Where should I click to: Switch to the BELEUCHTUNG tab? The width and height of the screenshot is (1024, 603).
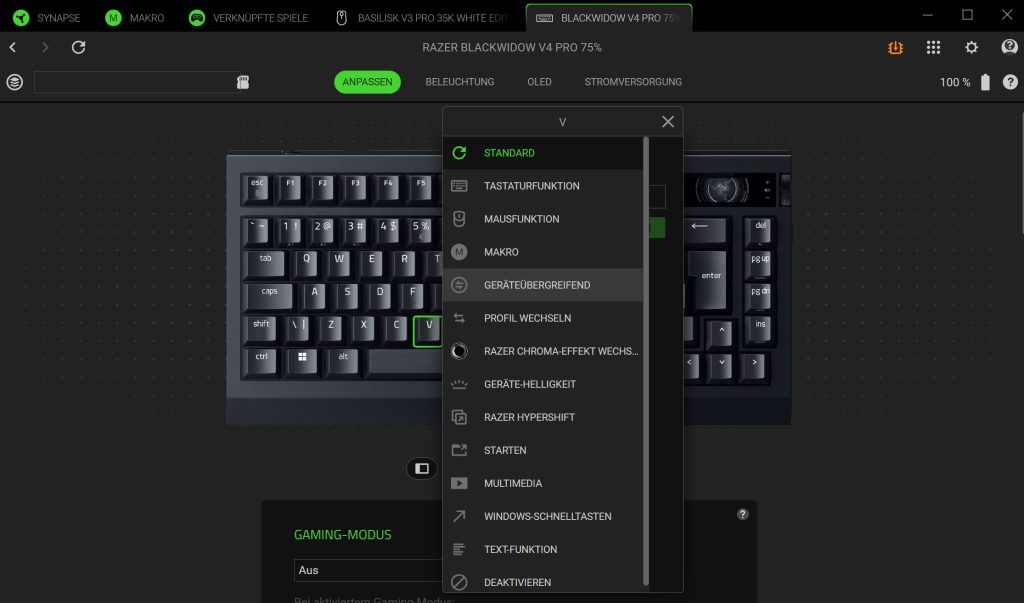(x=459, y=82)
